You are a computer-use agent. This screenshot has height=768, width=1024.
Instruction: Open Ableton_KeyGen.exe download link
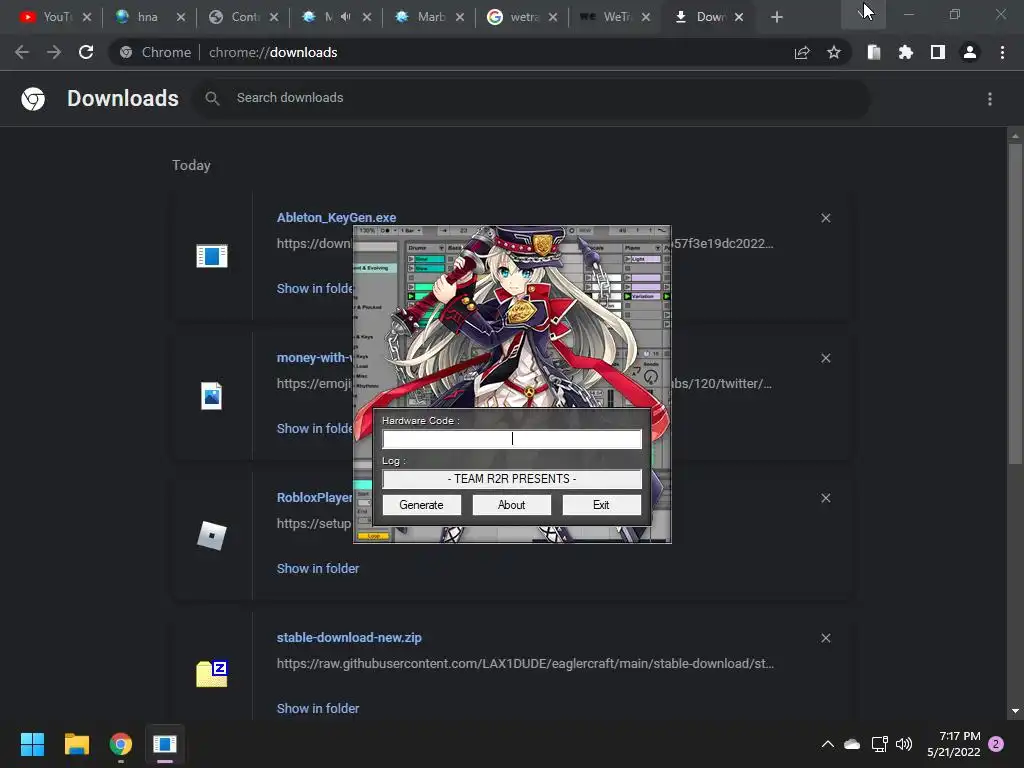(336, 217)
